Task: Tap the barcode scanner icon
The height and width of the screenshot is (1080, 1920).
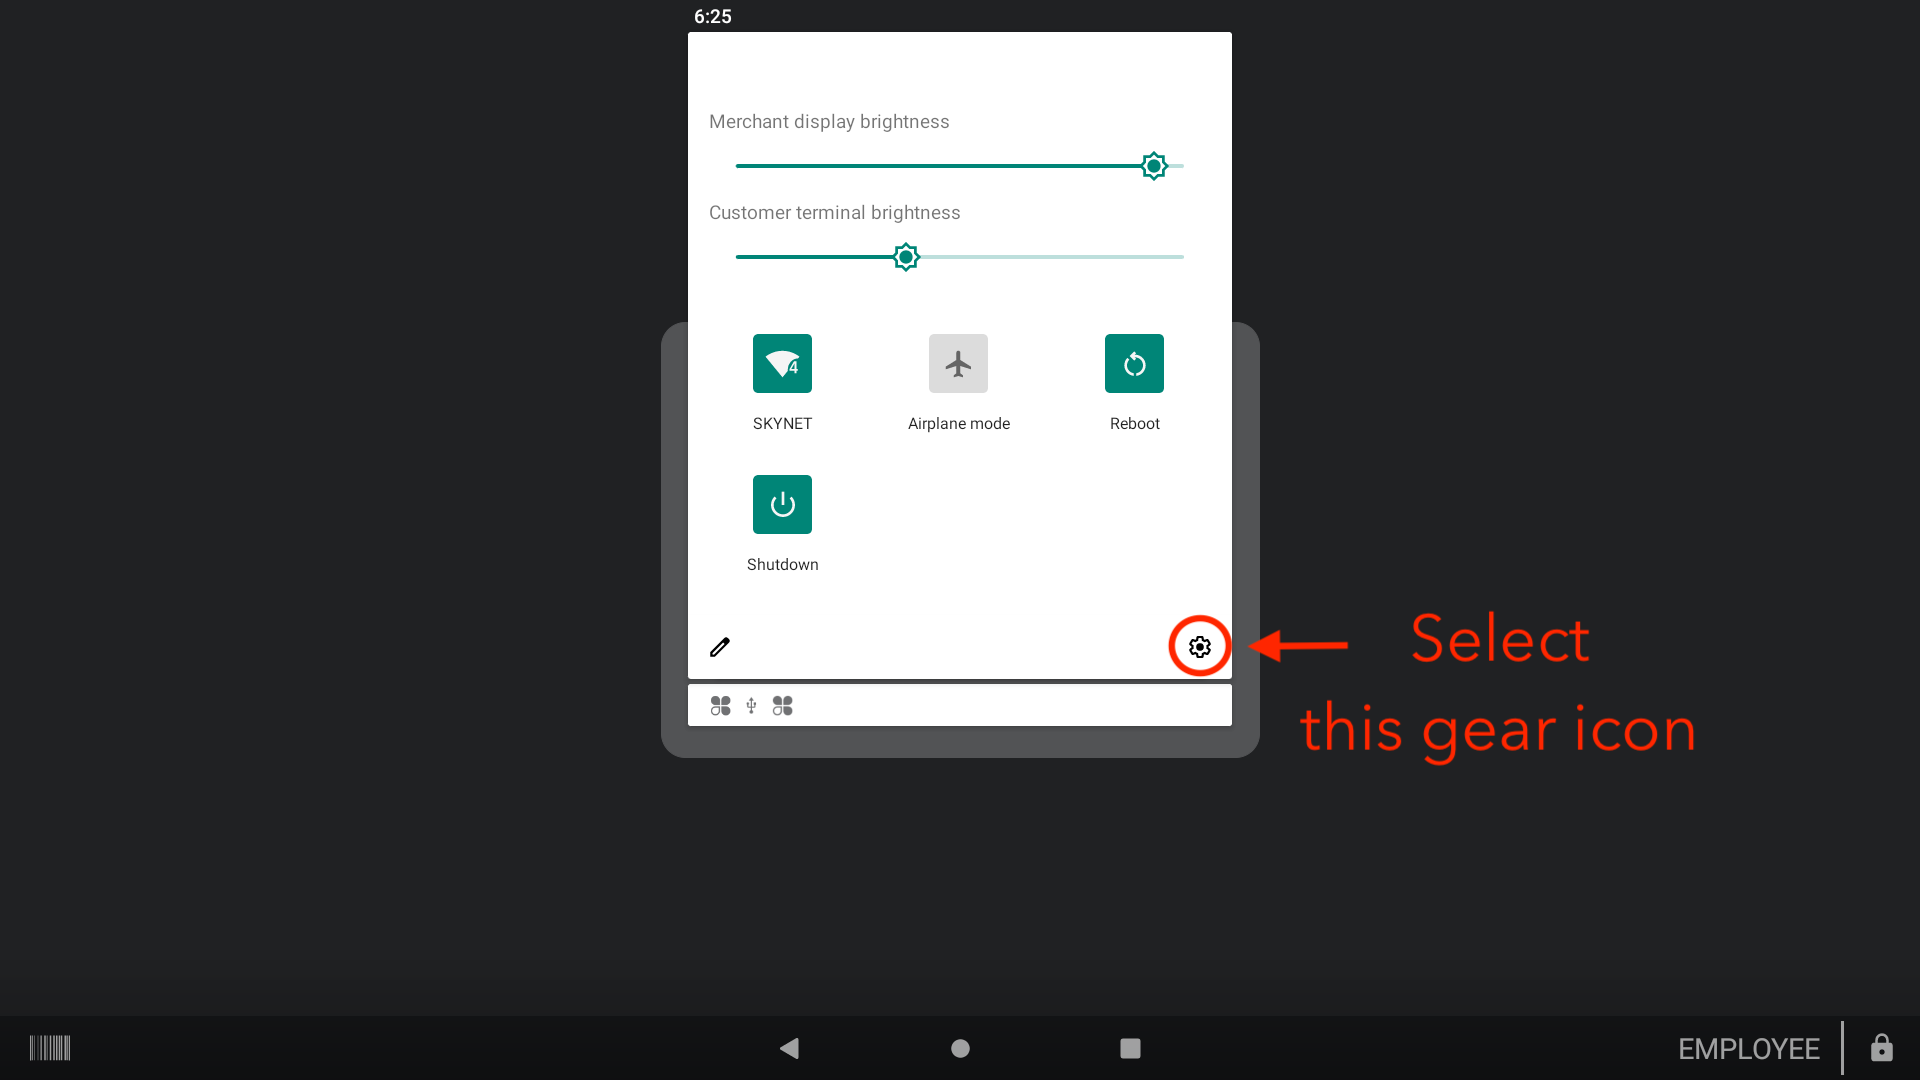Action: click(x=50, y=1048)
